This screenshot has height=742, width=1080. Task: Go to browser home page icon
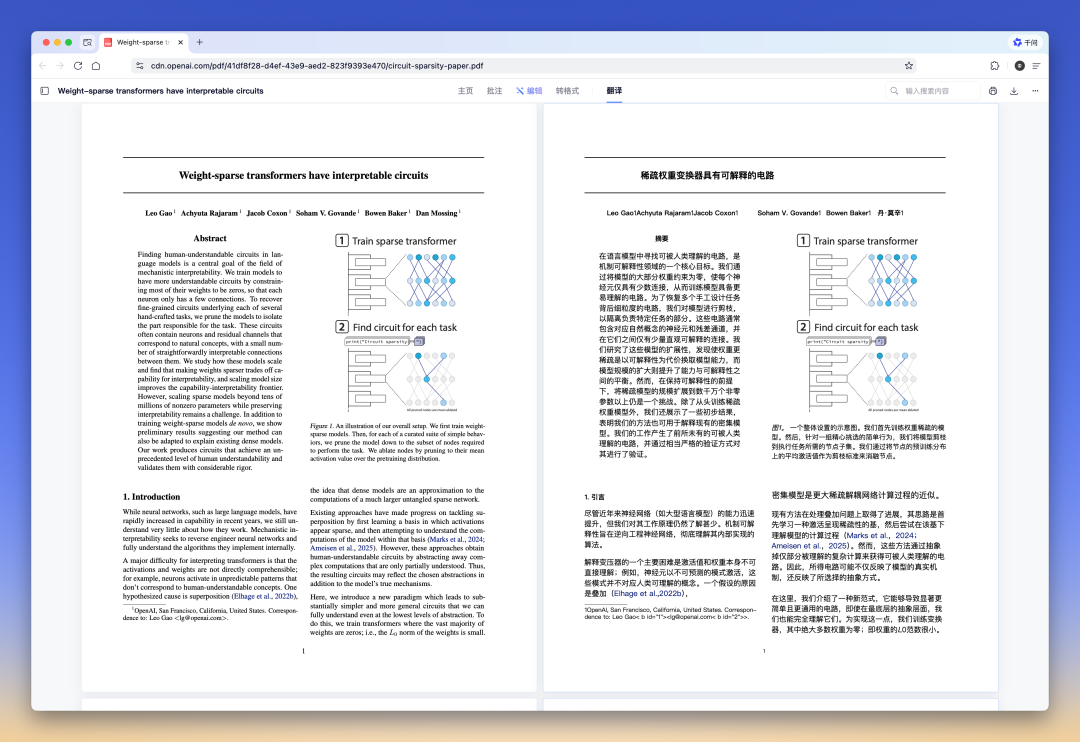pos(96,66)
